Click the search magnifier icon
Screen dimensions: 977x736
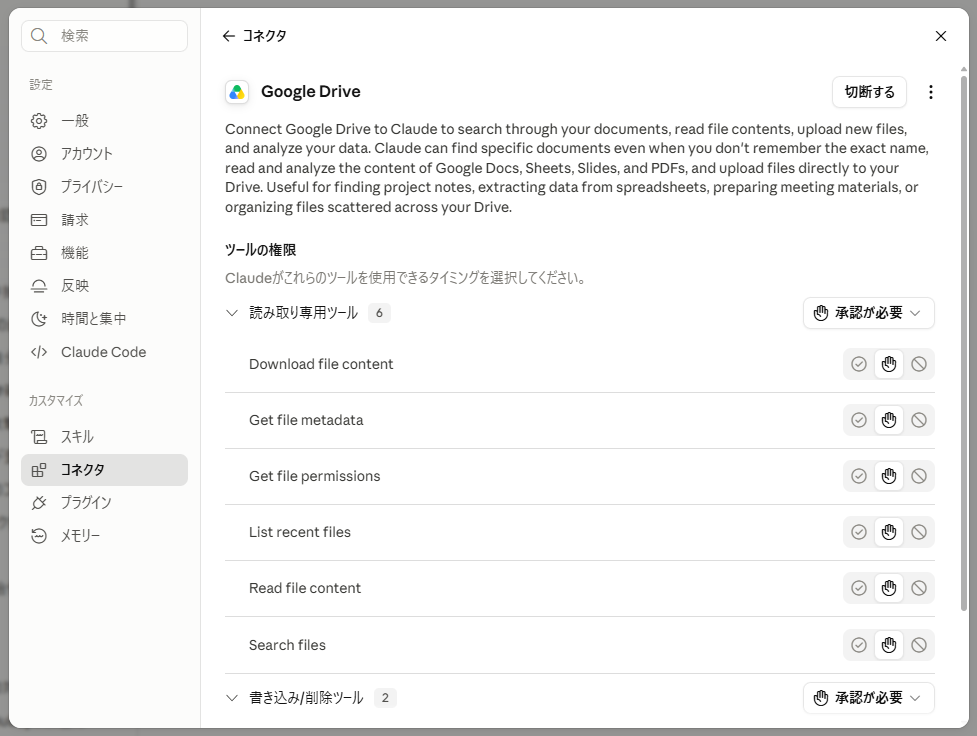pos(39,36)
